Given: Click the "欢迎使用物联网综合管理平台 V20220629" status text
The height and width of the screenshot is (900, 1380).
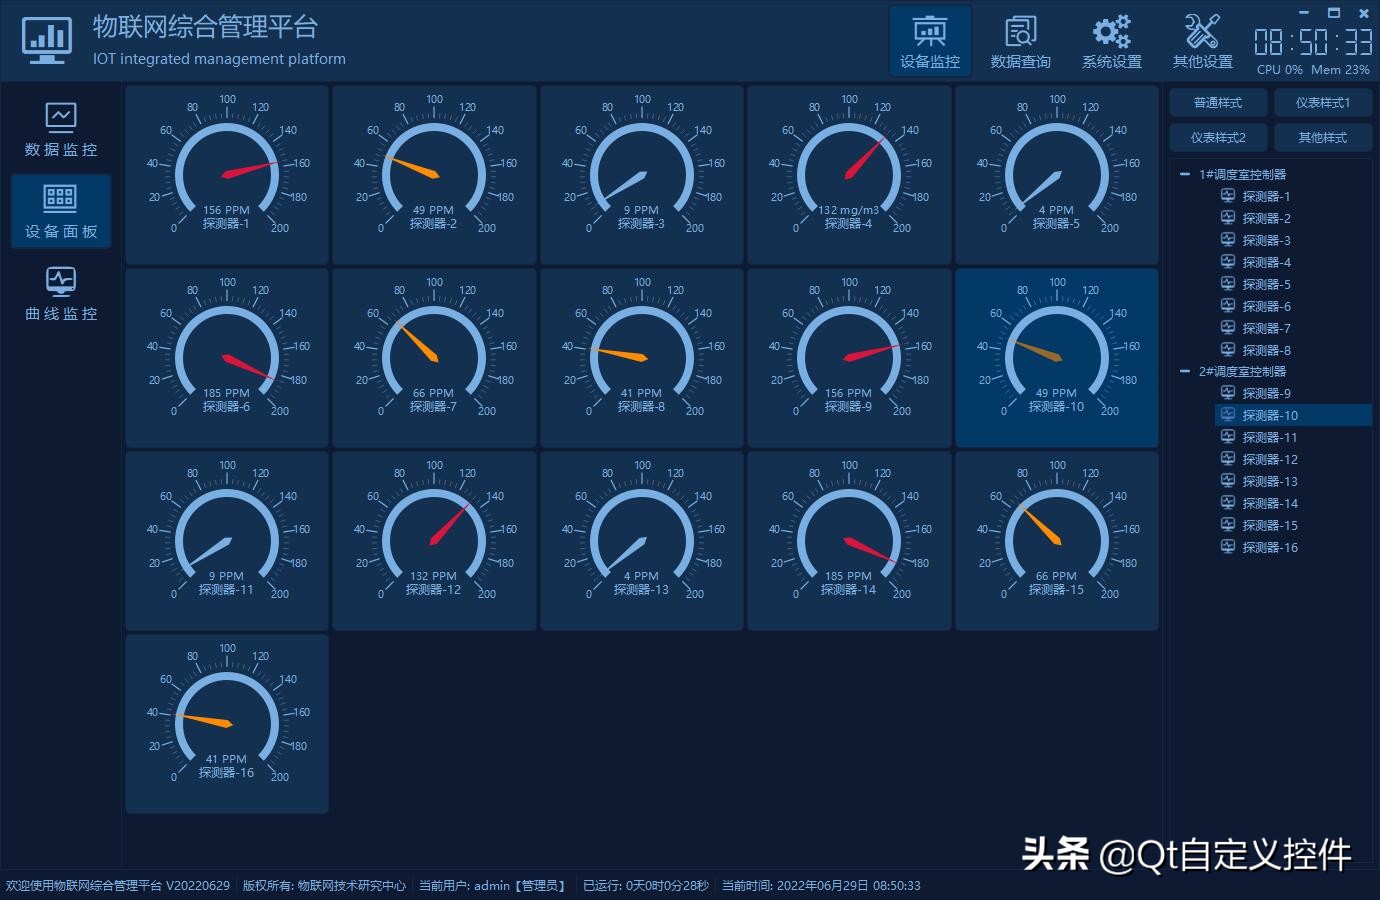Looking at the screenshot, I should [118, 886].
